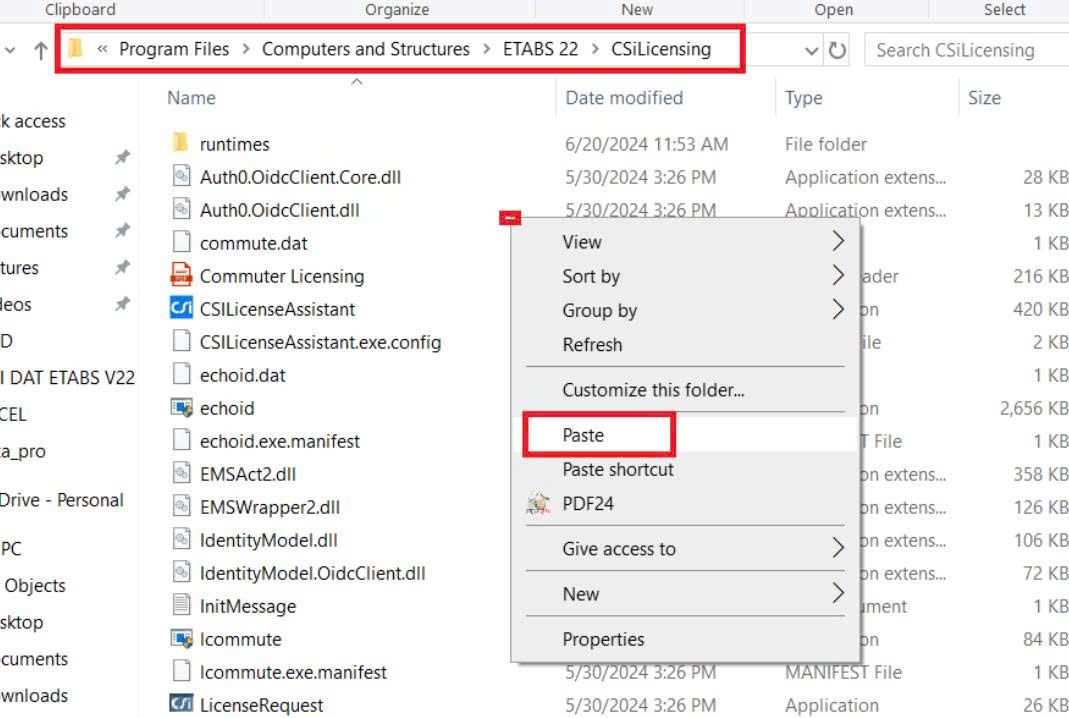Open the runtimes folder icon
This screenshot has height=718, width=1069.
(x=181, y=143)
